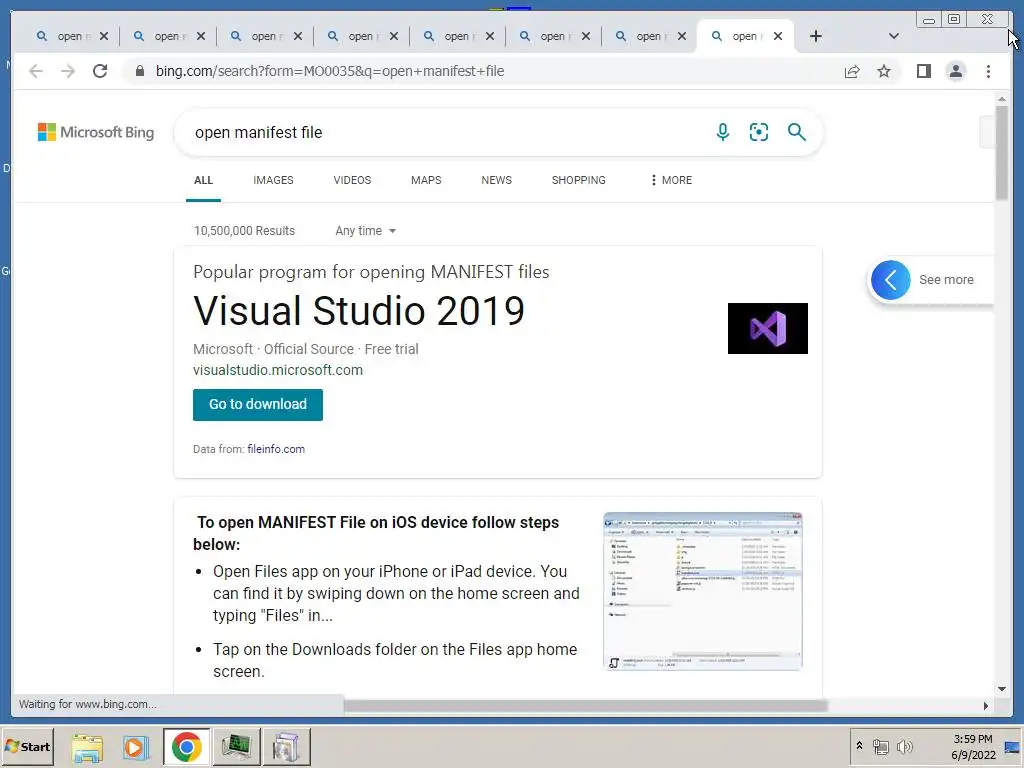Select the ALL results tab
The width and height of the screenshot is (1024, 768).
(x=203, y=180)
